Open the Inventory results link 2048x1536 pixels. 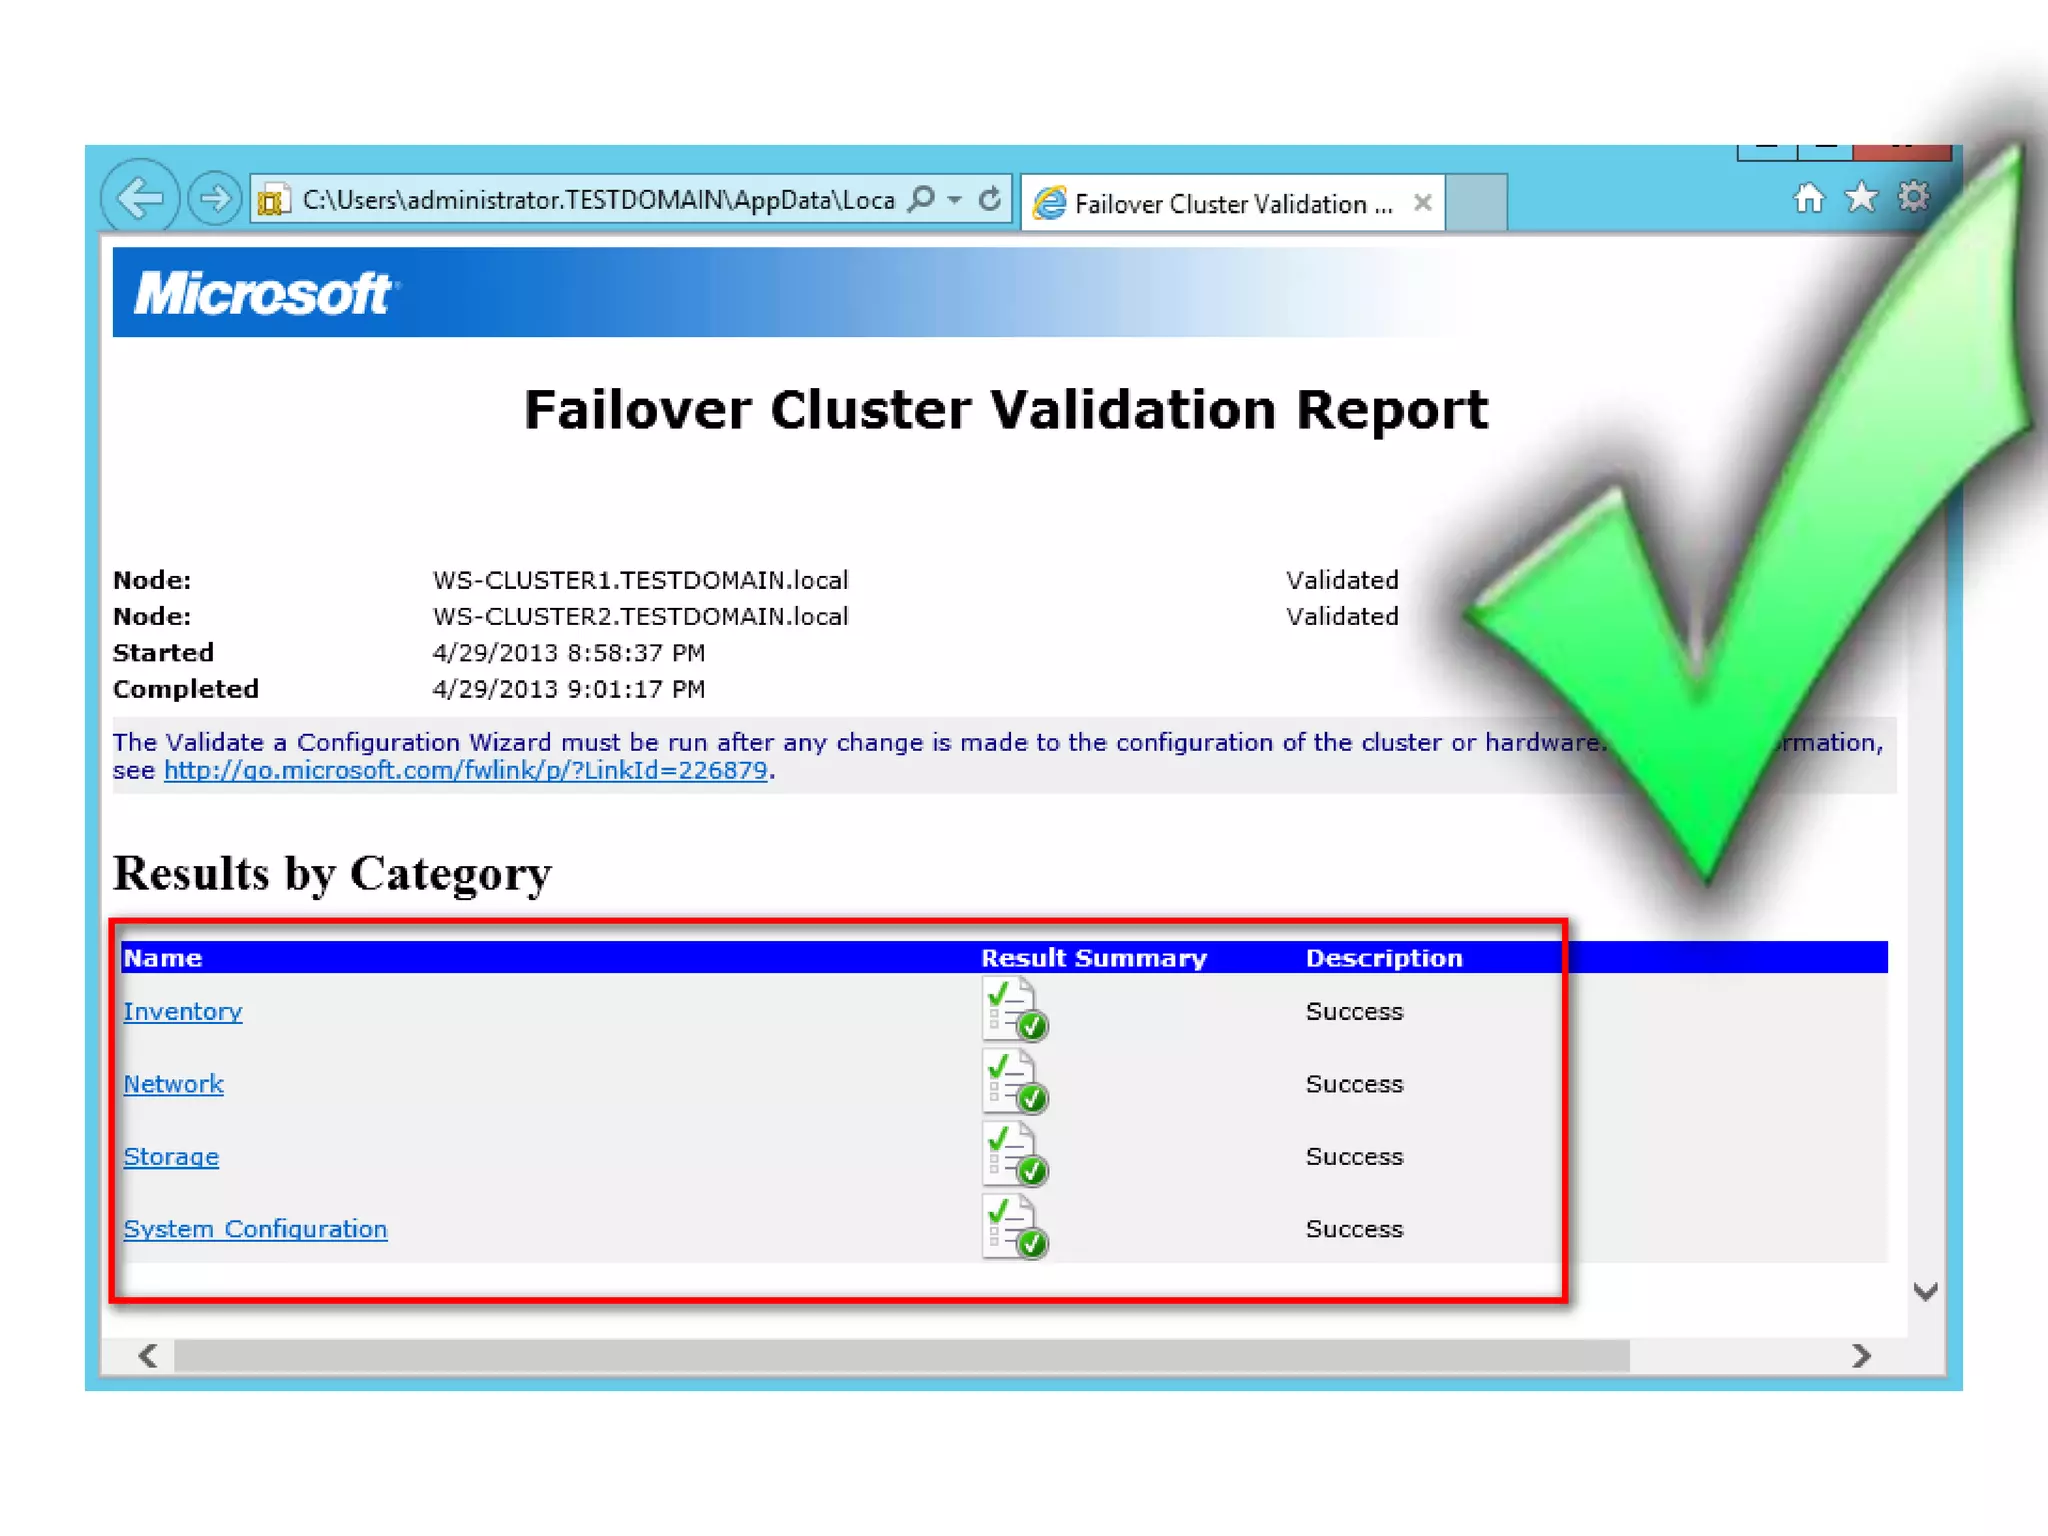[x=182, y=1011]
